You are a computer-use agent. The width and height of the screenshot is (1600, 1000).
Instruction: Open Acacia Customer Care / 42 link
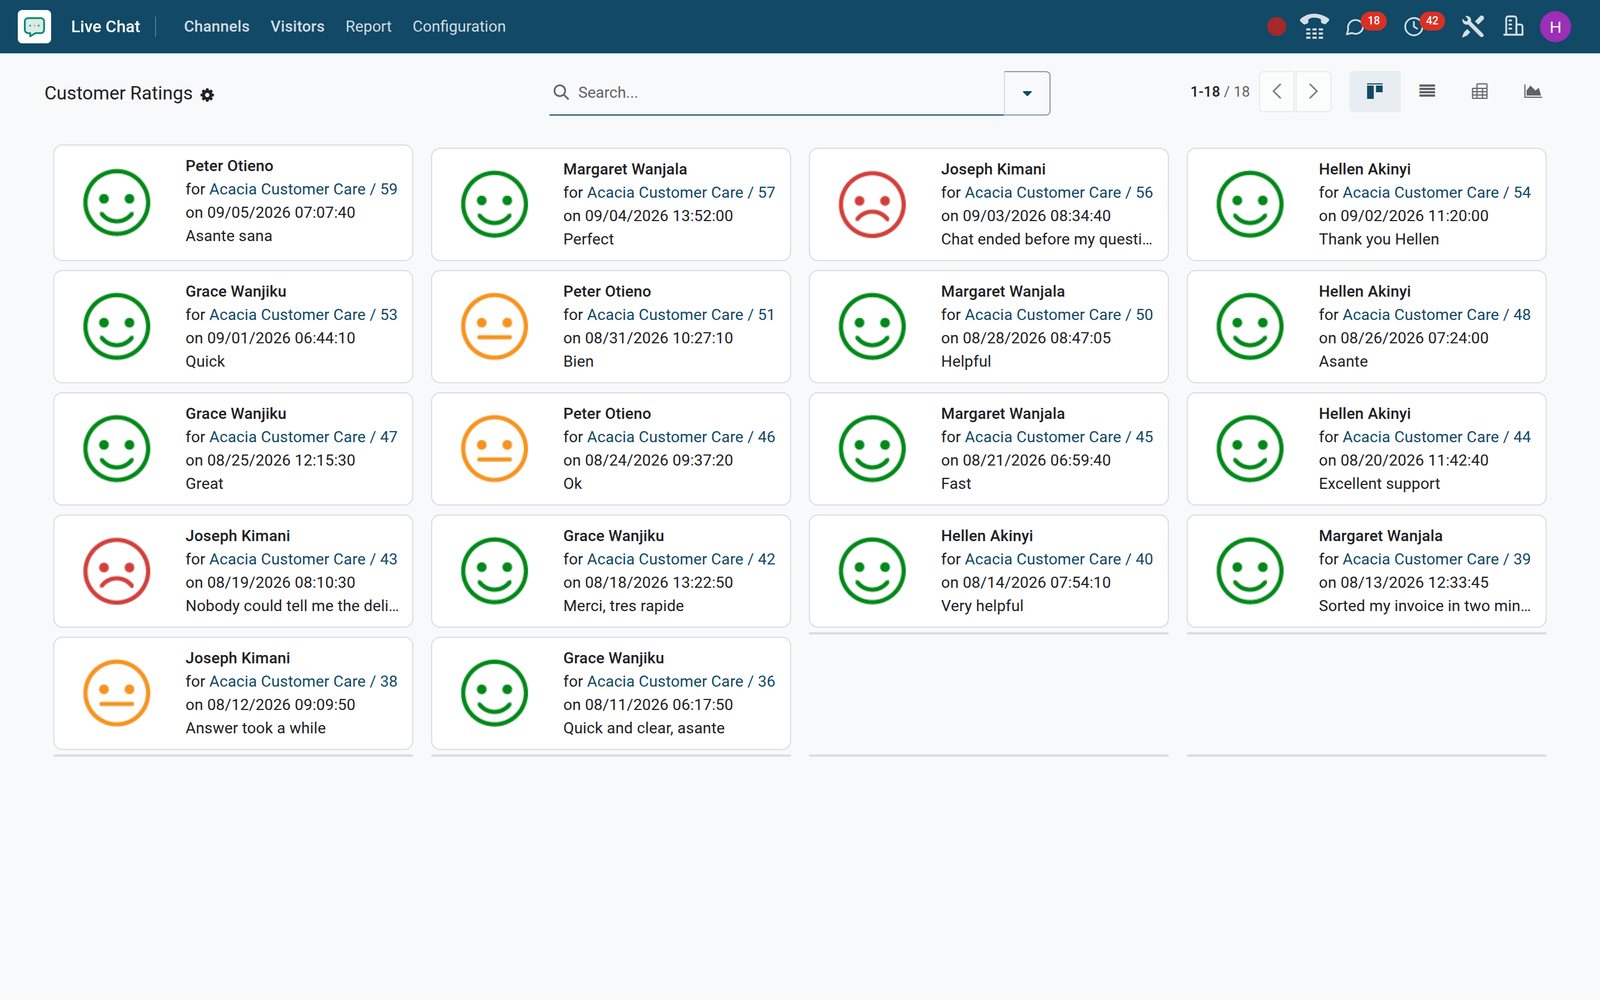coord(681,559)
